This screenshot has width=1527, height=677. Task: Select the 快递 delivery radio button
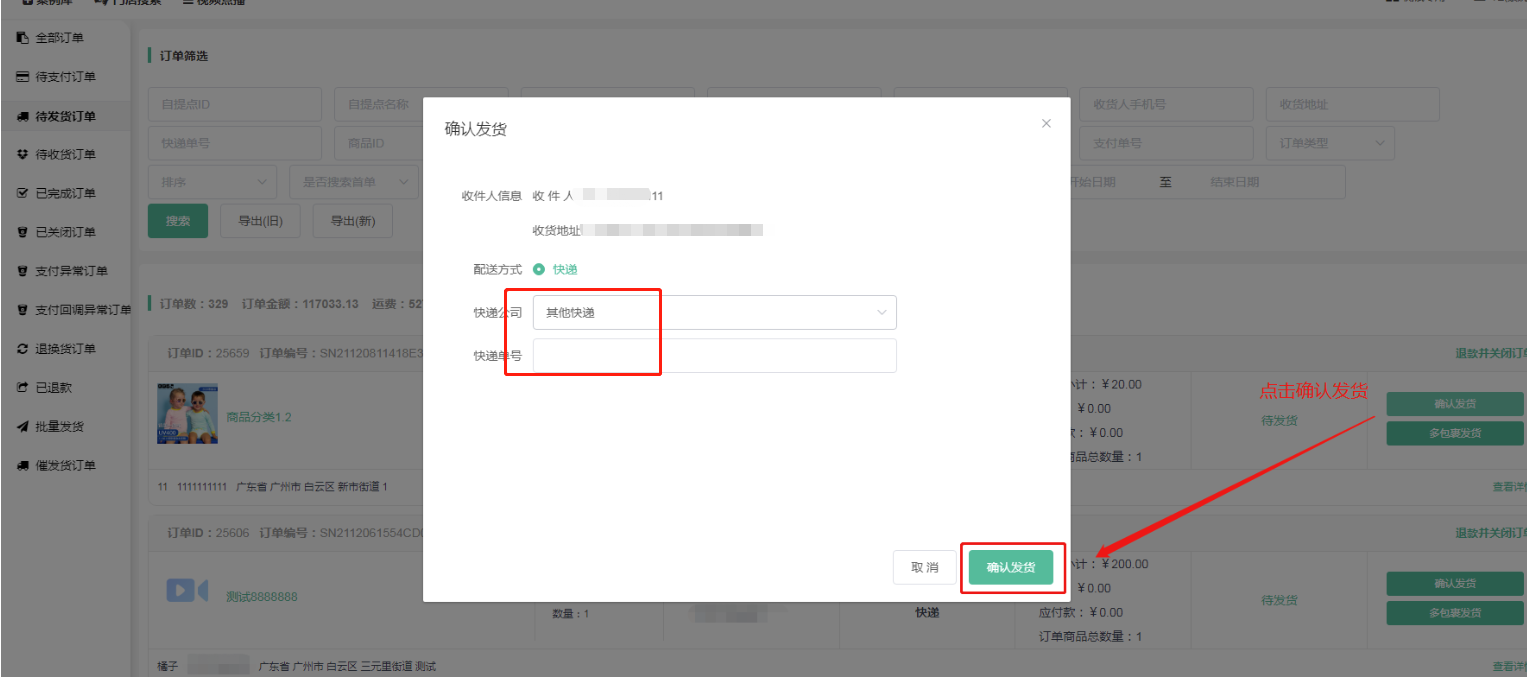pos(539,269)
